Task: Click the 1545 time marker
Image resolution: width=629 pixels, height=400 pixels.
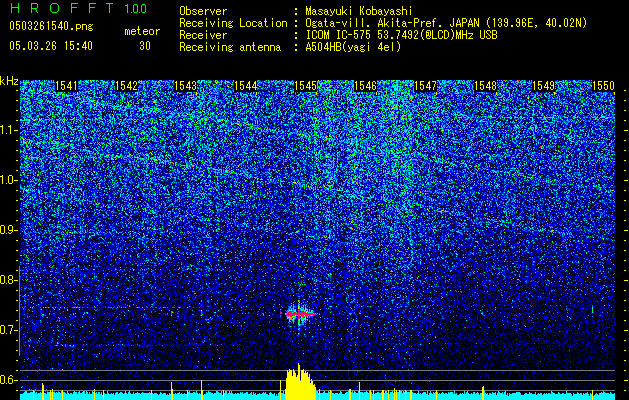Action: pyautogui.click(x=306, y=86)
